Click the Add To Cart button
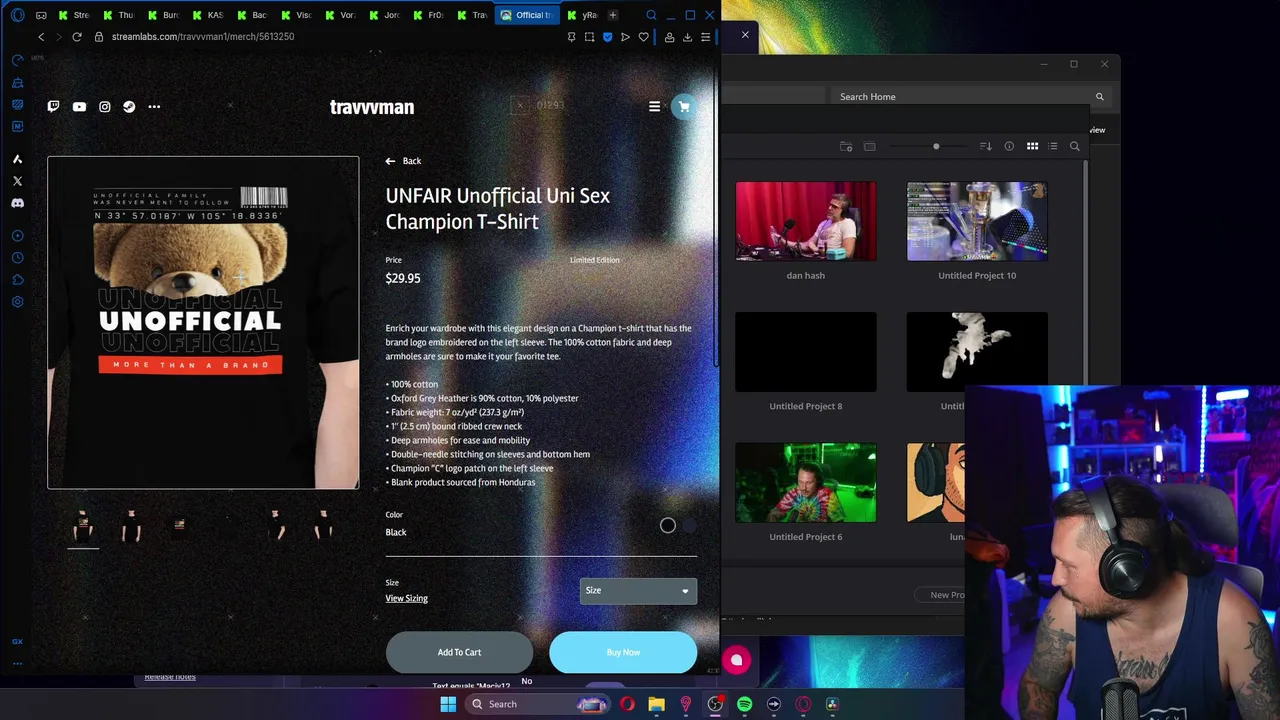The height and width of the screenshot is (720, 1280). (459, 652)
